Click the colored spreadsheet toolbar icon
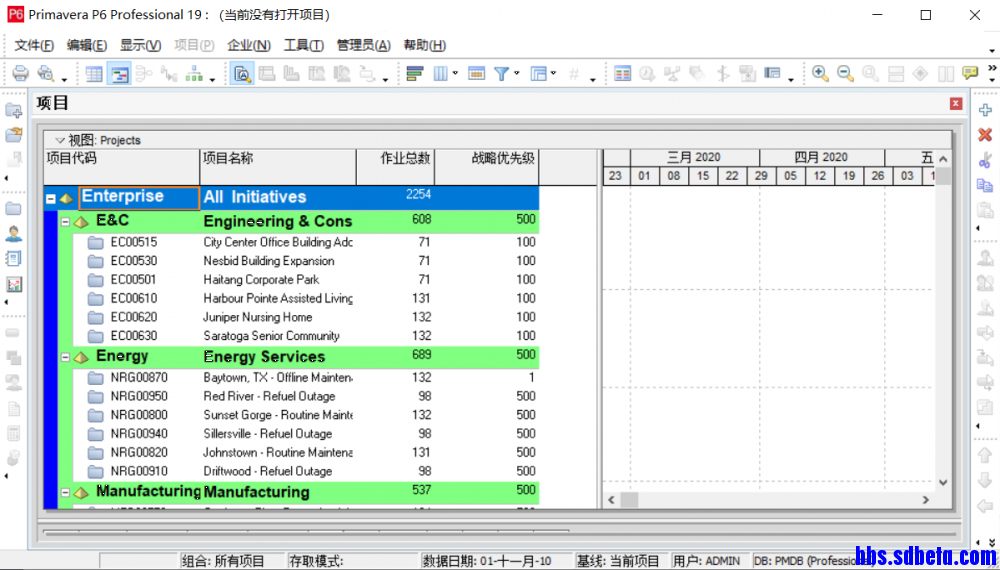The height and width of the screenshot is (570, 1000). pyautogui.click(x=622, y=74)
